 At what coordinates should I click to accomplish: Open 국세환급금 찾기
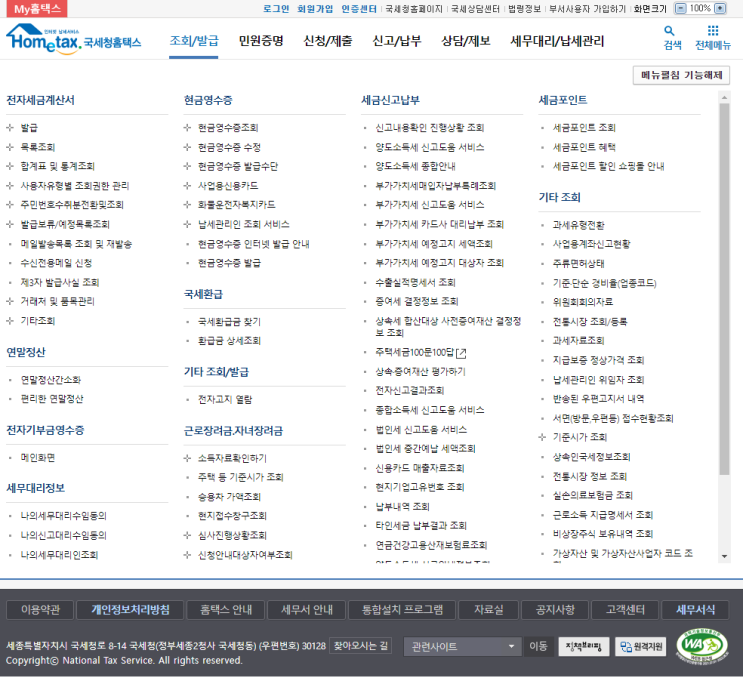point(229,322)
